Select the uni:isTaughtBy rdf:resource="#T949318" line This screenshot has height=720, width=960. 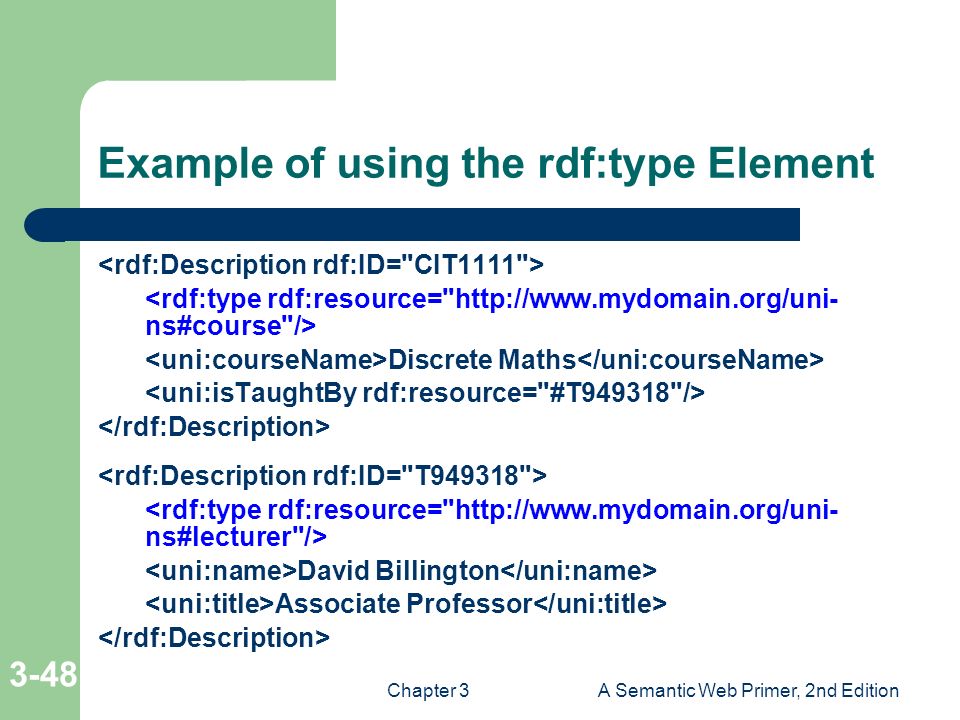pyautogui.click(x=425, y=392)
